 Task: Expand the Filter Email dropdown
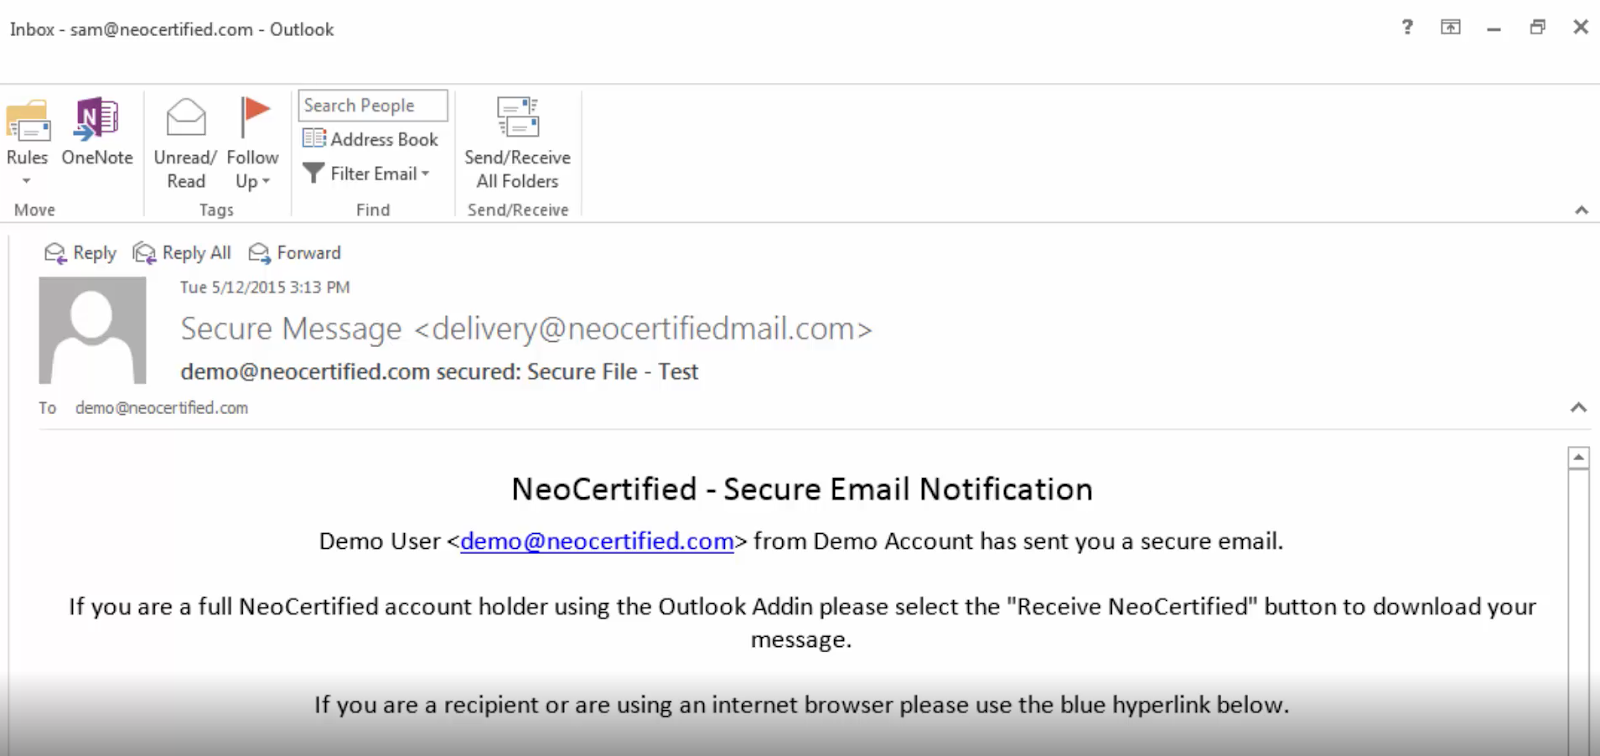pos(425,174)
